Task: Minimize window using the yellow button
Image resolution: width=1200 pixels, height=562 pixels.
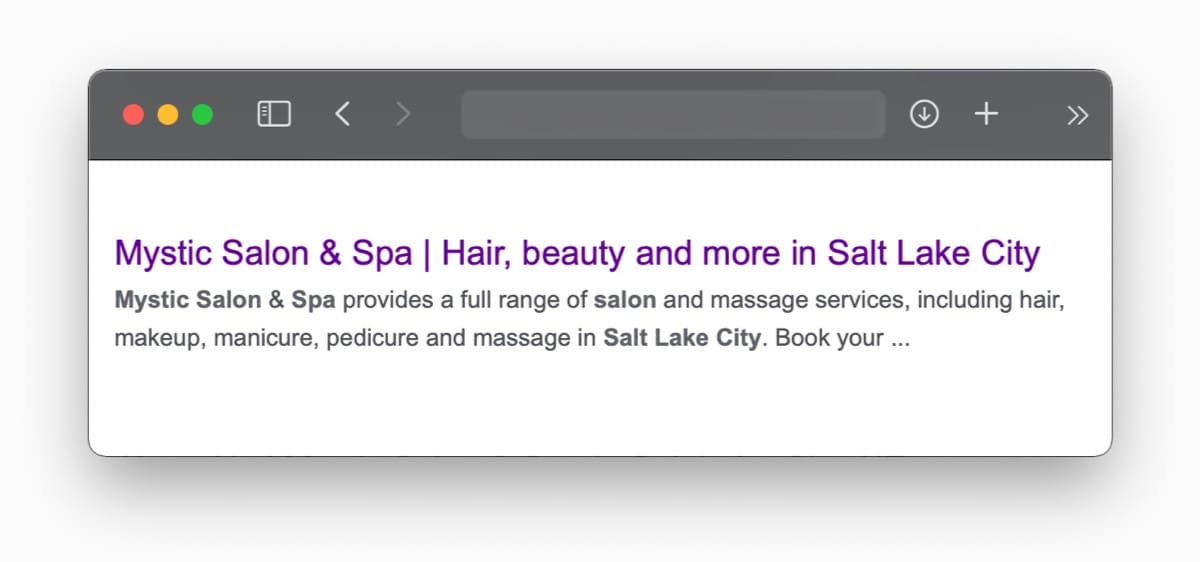Action: point(168,114)
